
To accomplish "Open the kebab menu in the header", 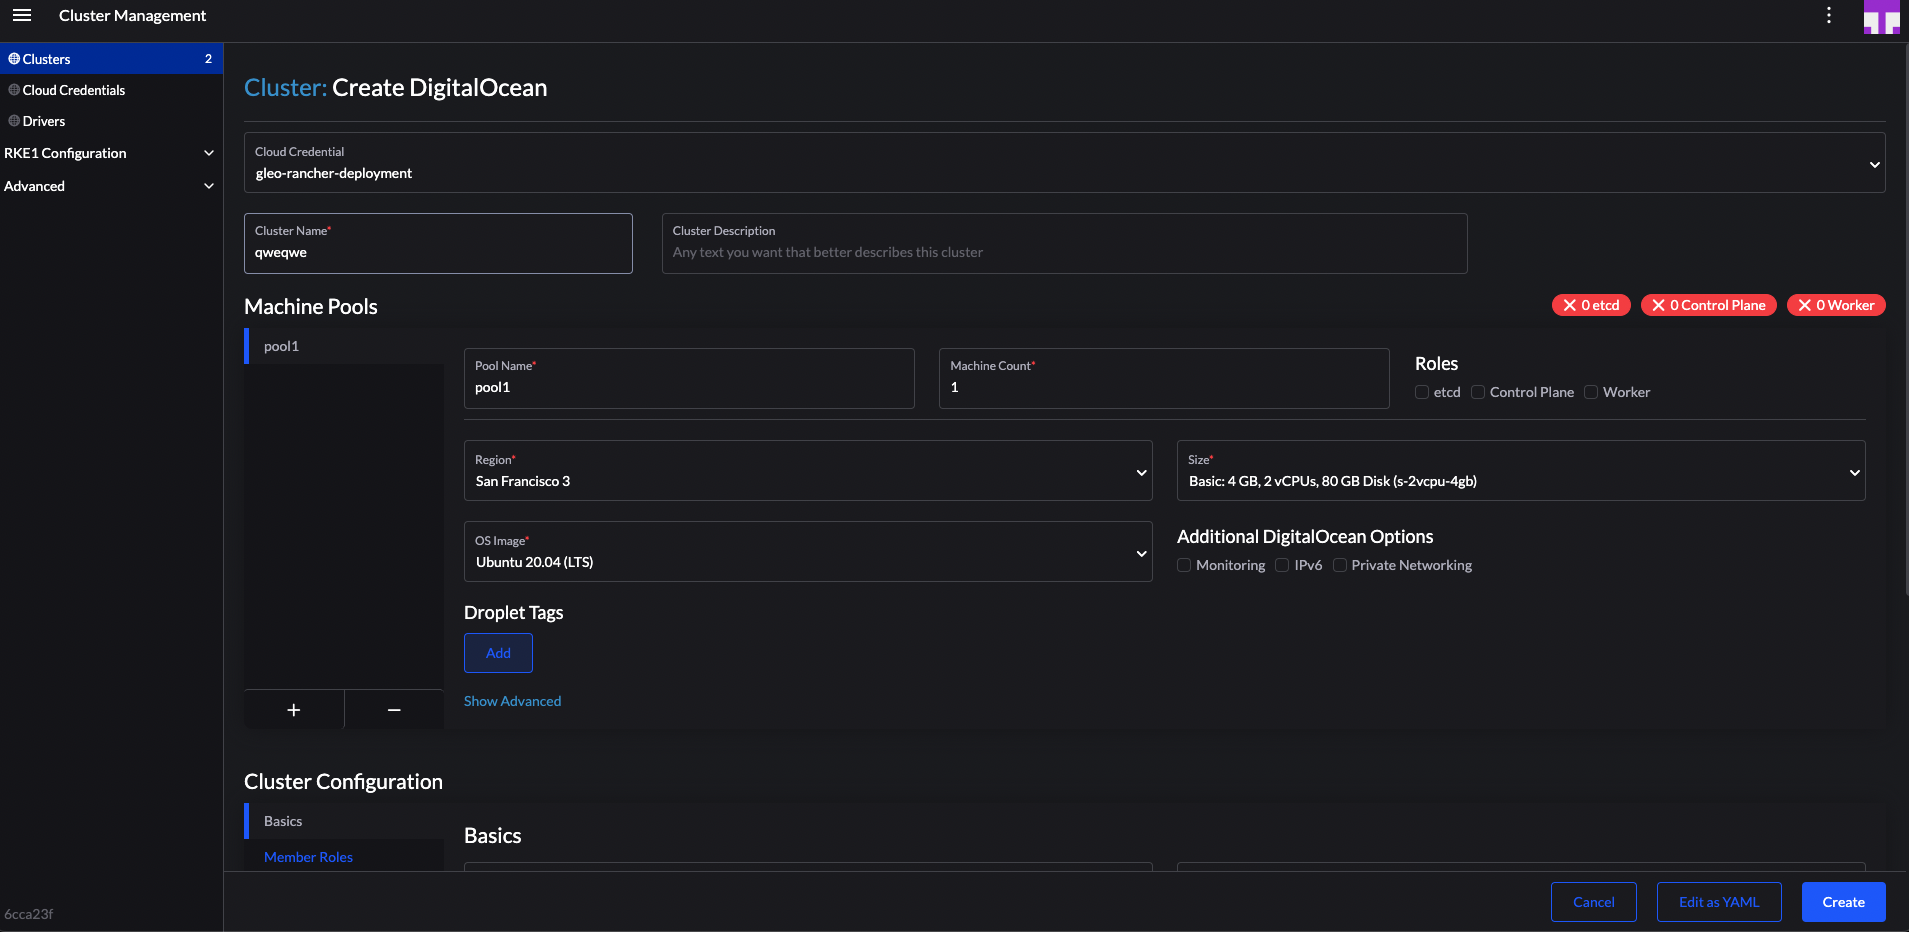I will point(1827,15).
